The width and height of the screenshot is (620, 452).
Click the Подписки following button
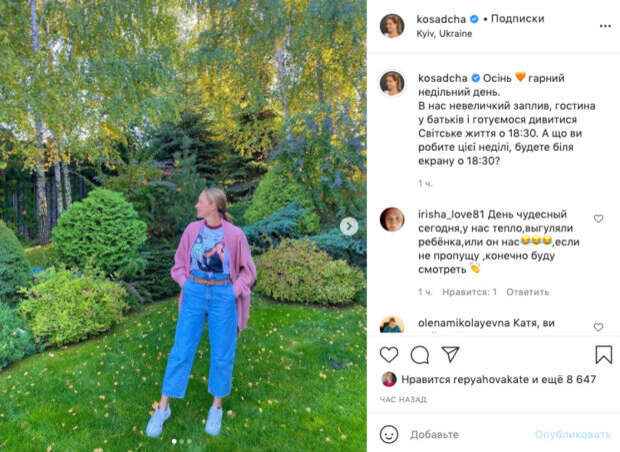pos(518,19)
